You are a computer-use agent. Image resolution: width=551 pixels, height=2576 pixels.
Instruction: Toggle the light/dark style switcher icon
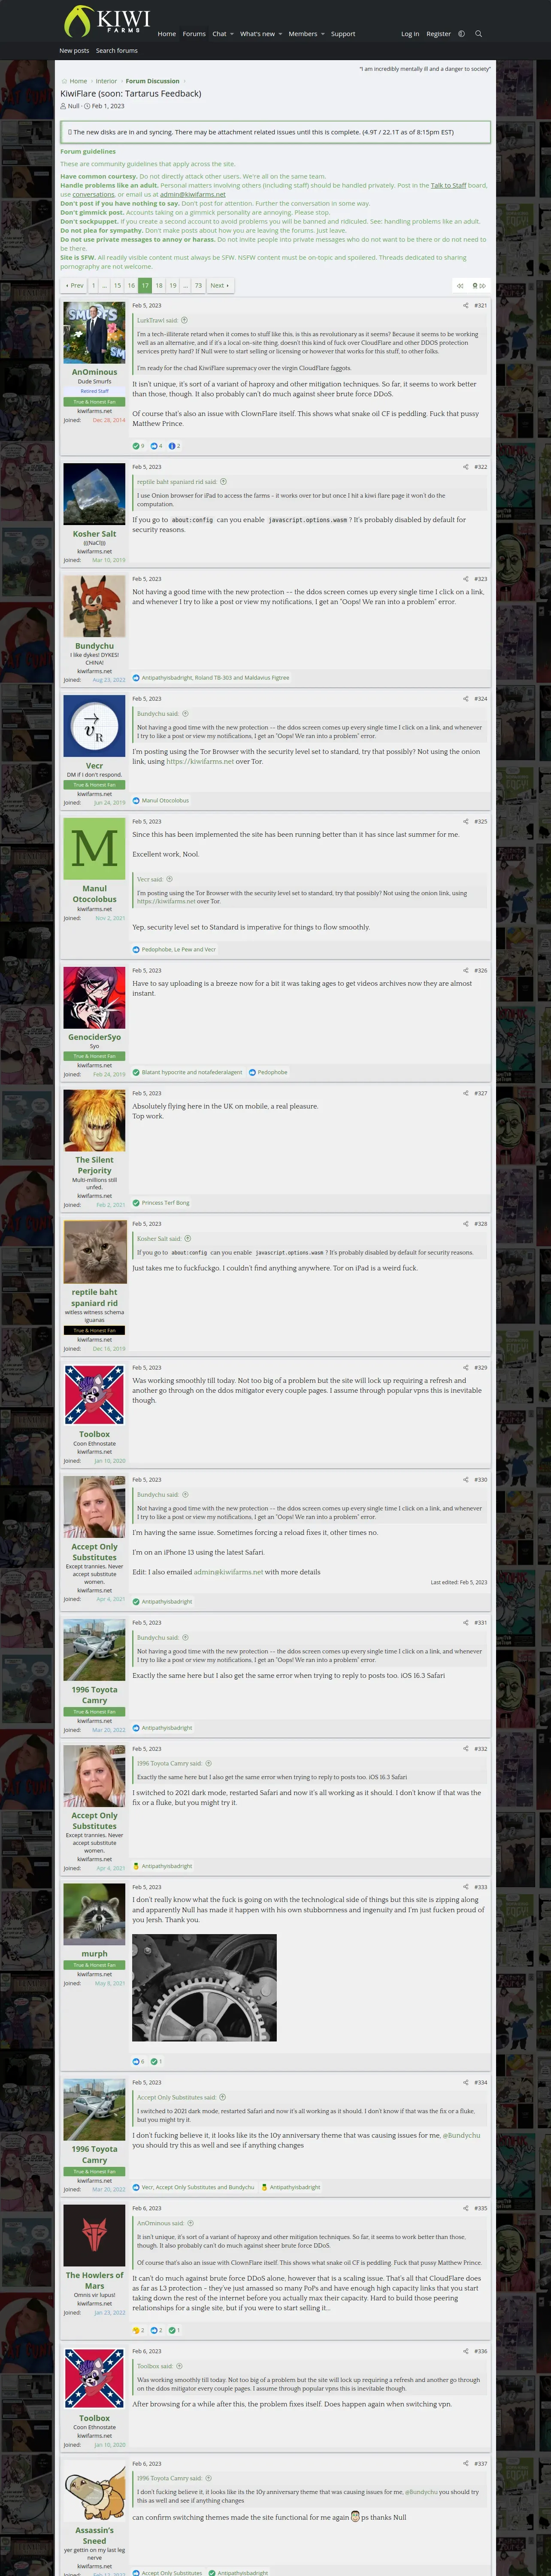461,34
